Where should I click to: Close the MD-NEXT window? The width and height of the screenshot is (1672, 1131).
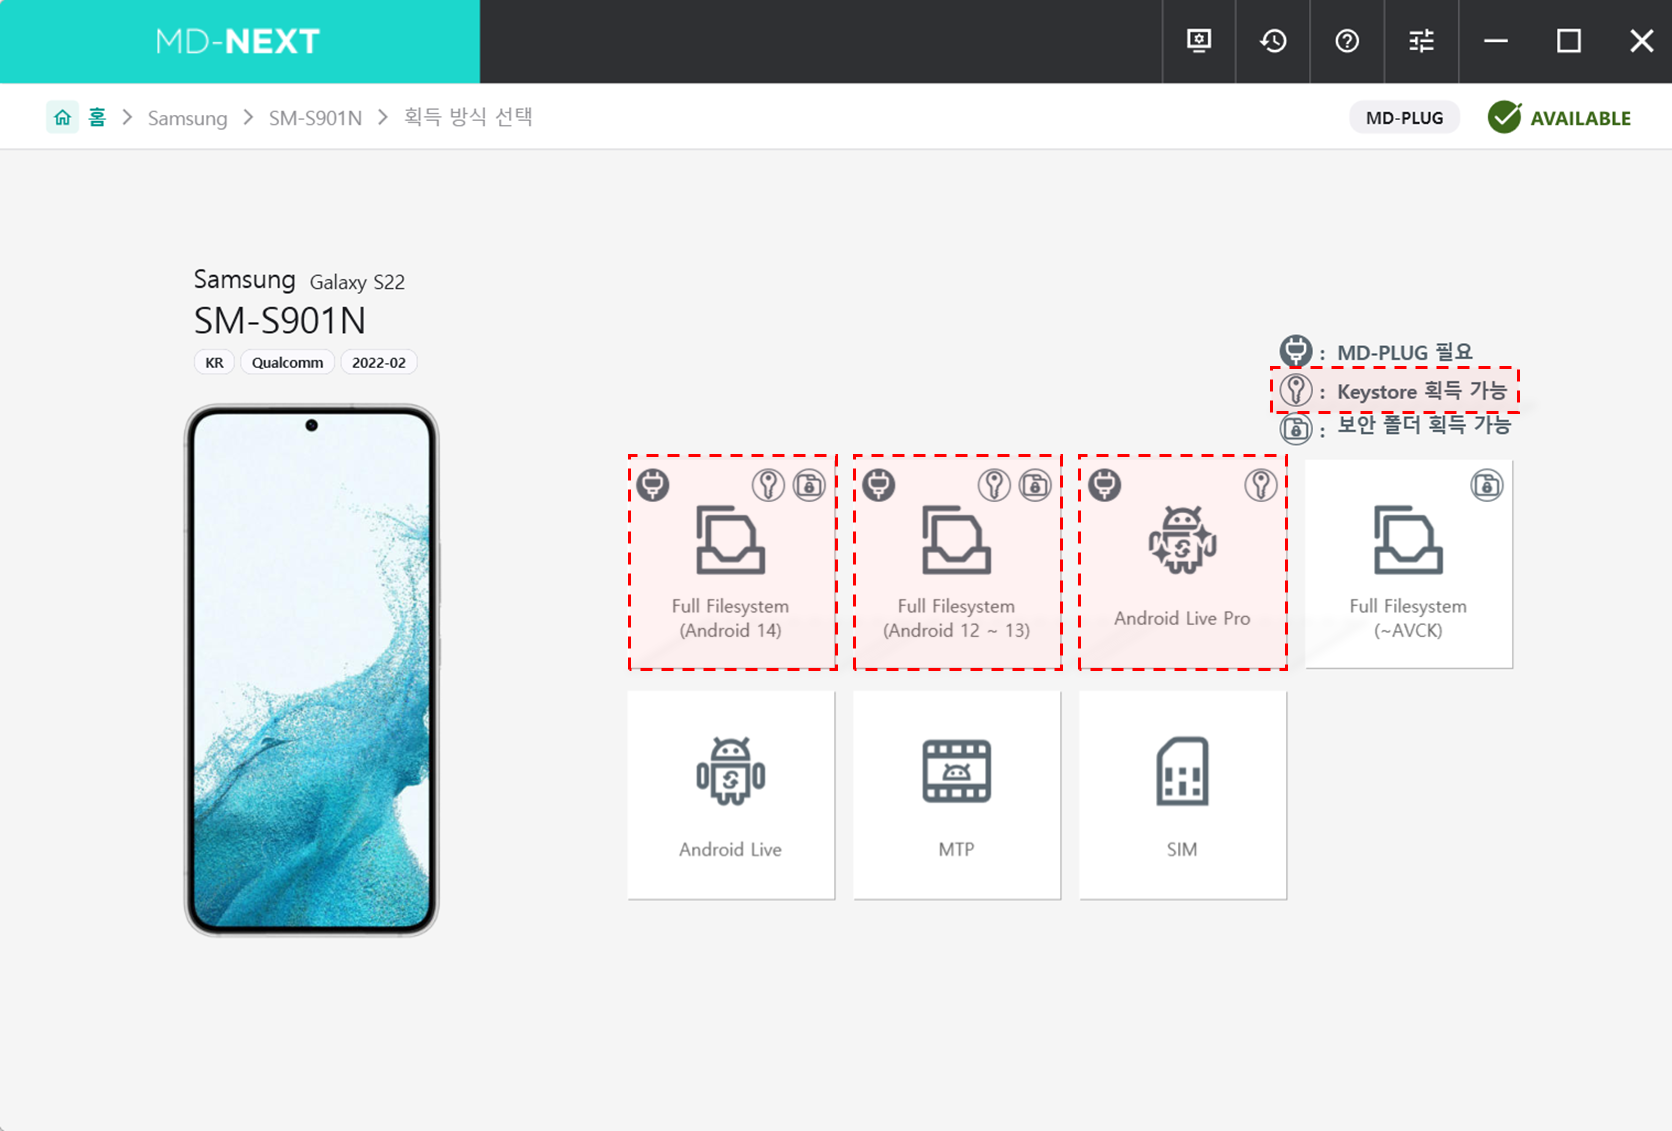(1641, 41)
